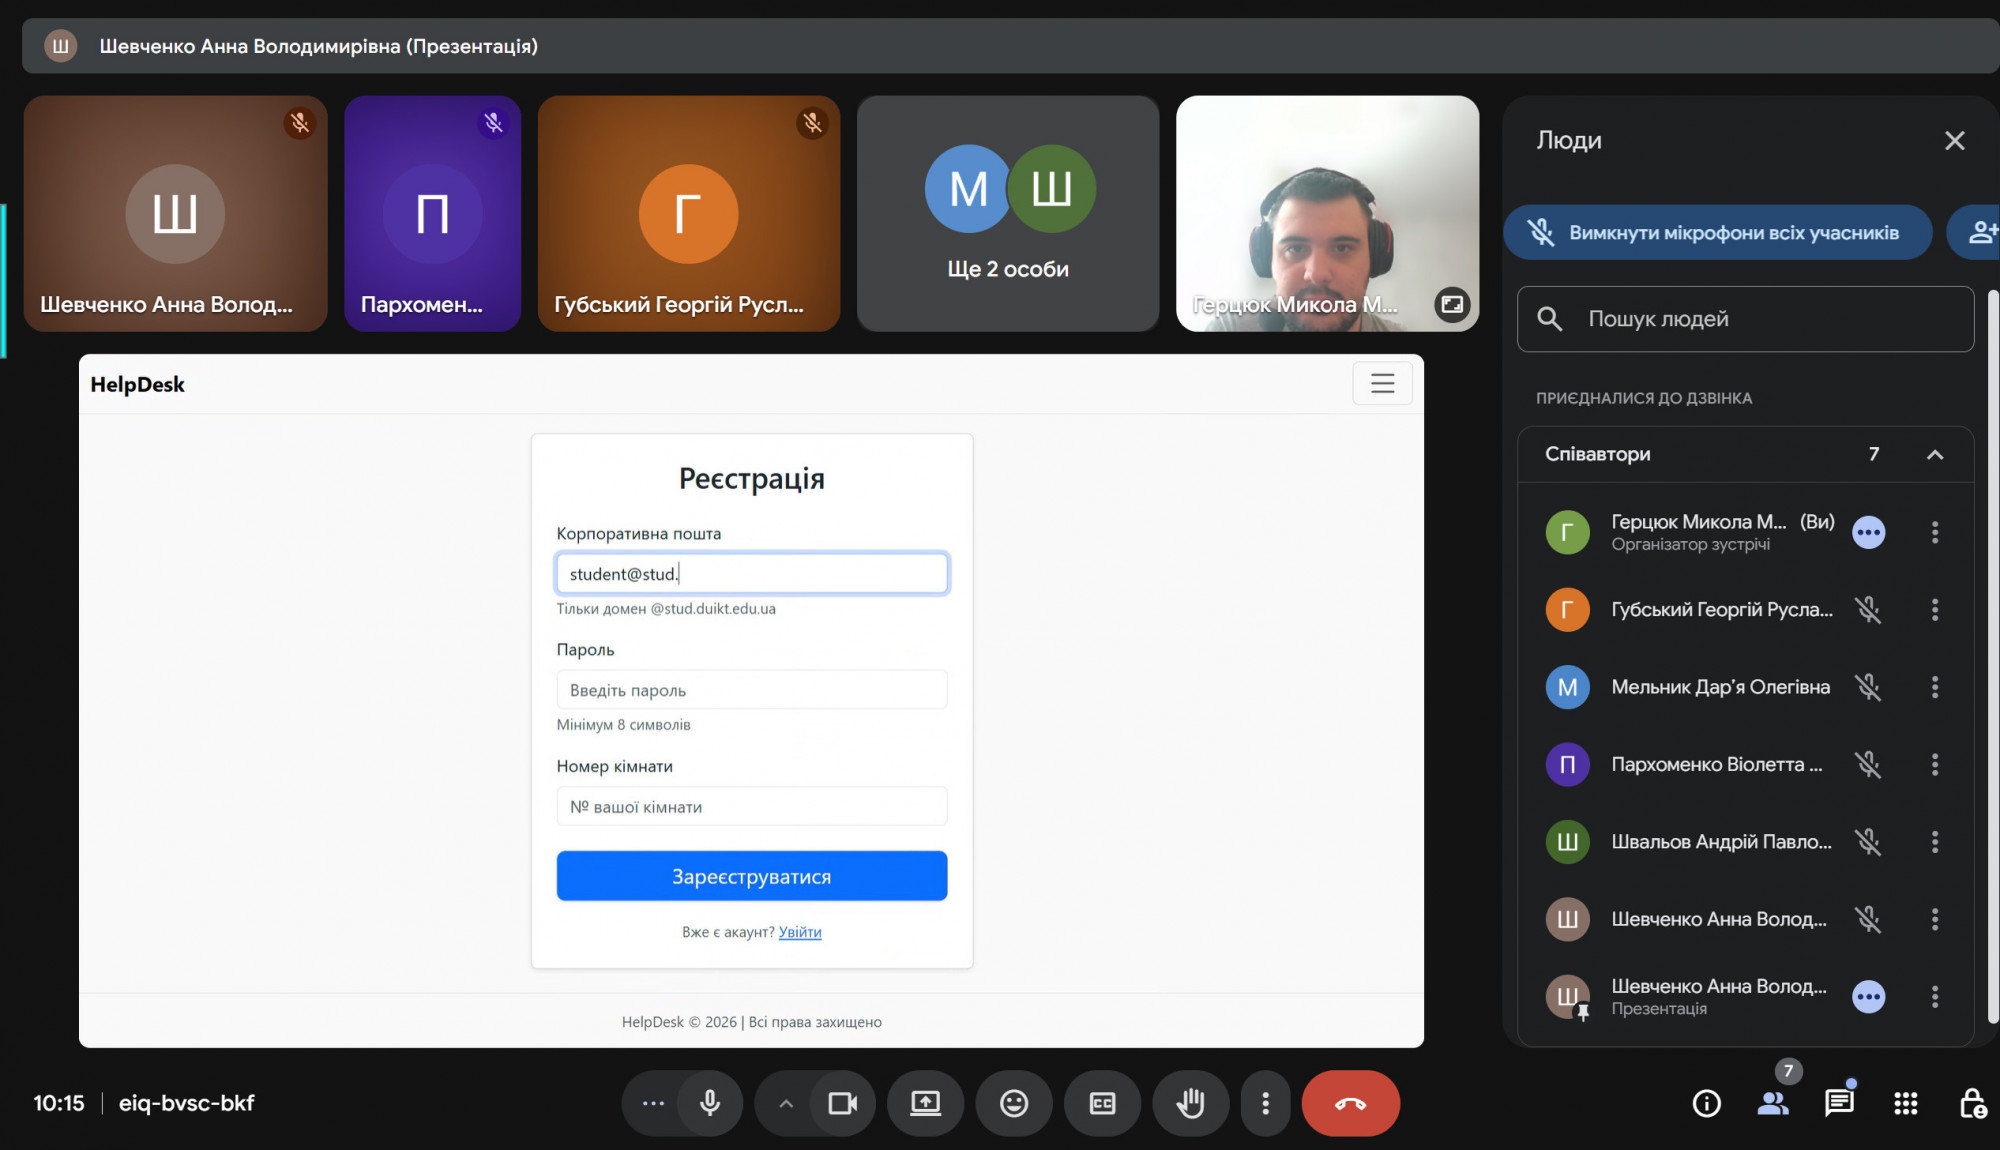Open the activities grid icon
This screenshot has width=2000, height=1150.
click(1906, 1103)
